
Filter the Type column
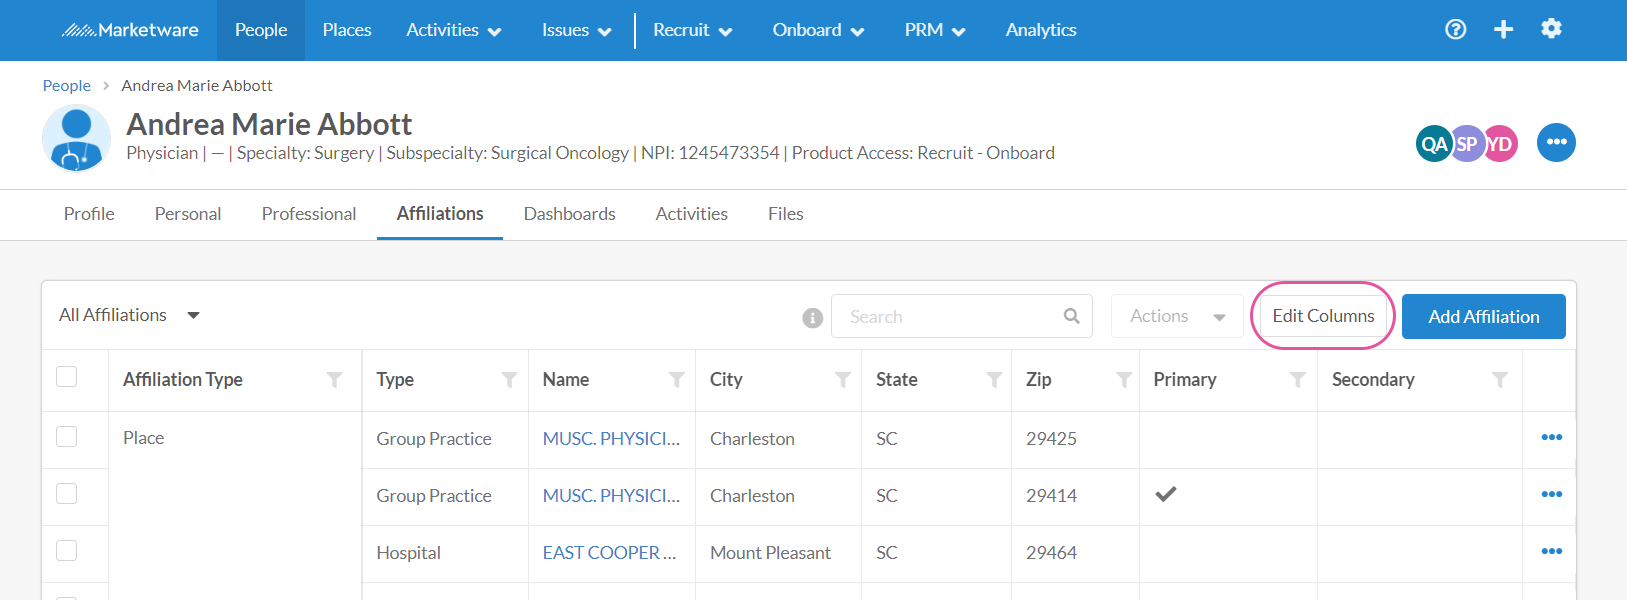tap(510, 380)
